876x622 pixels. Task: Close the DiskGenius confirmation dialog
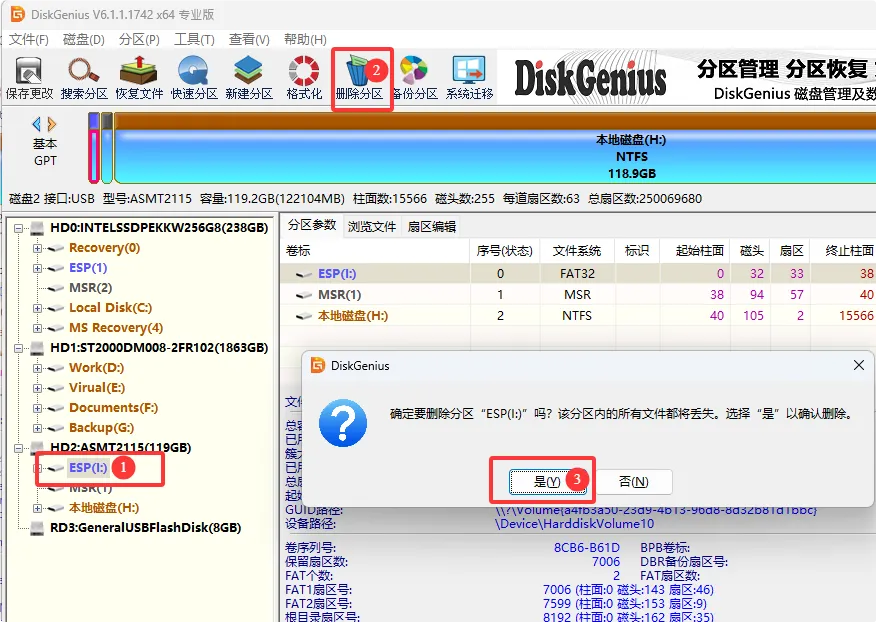coord(859,365)
